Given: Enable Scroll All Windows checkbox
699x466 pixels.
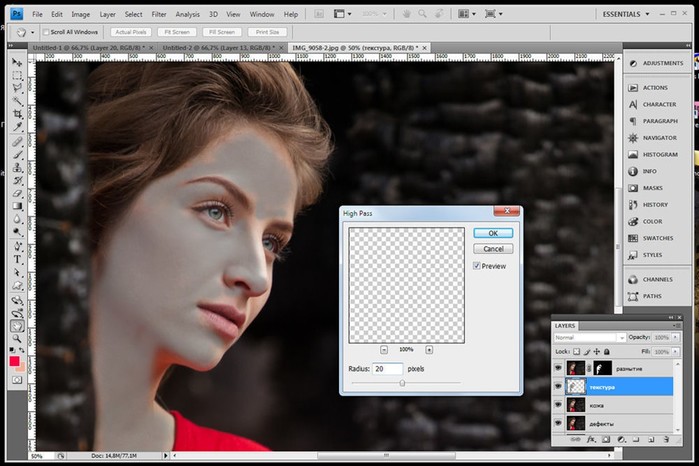Looking at the screenshot, I should 46,32.
